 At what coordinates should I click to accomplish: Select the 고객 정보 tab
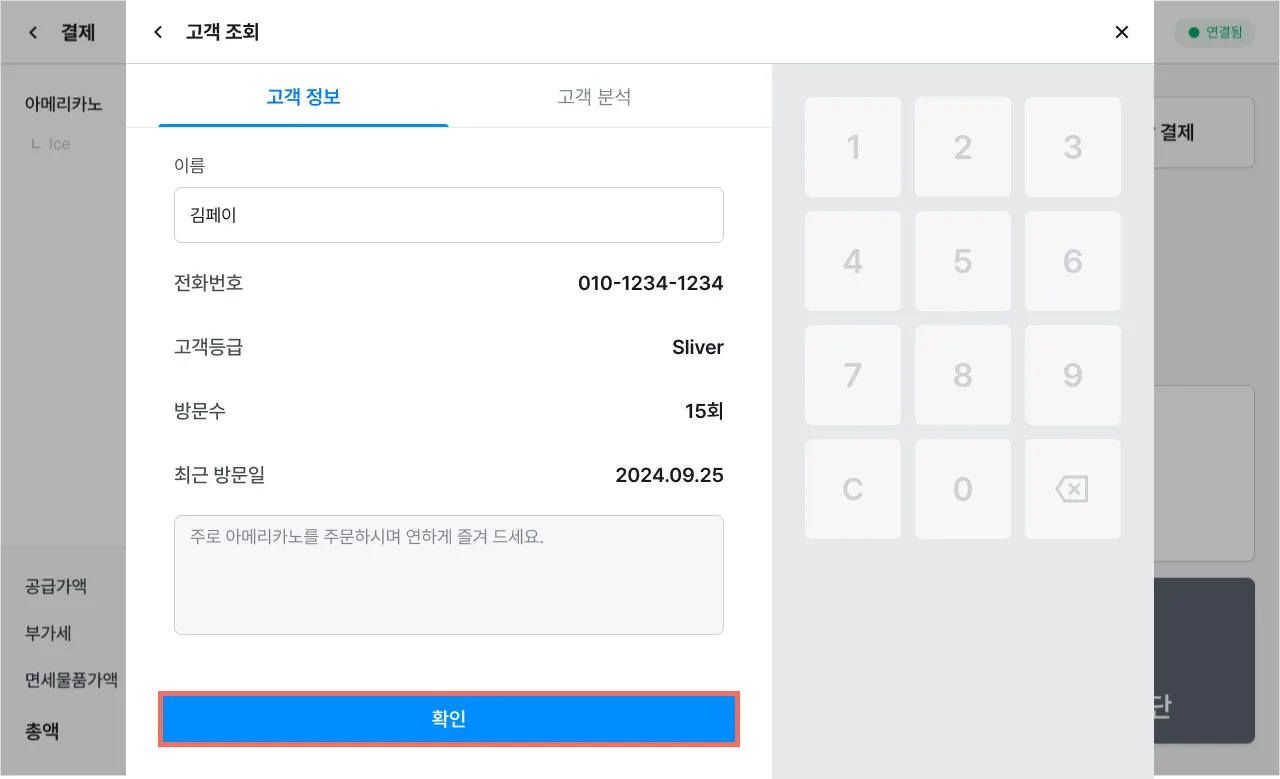tap(303, 97)
